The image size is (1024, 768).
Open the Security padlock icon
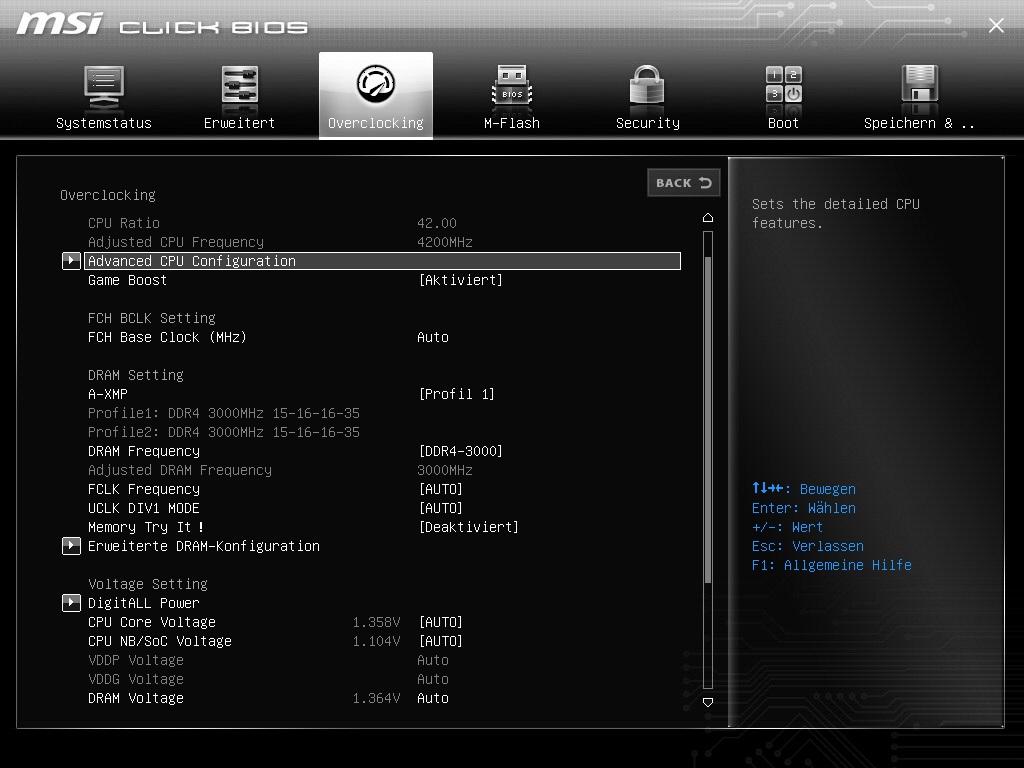tap(647, 84)
